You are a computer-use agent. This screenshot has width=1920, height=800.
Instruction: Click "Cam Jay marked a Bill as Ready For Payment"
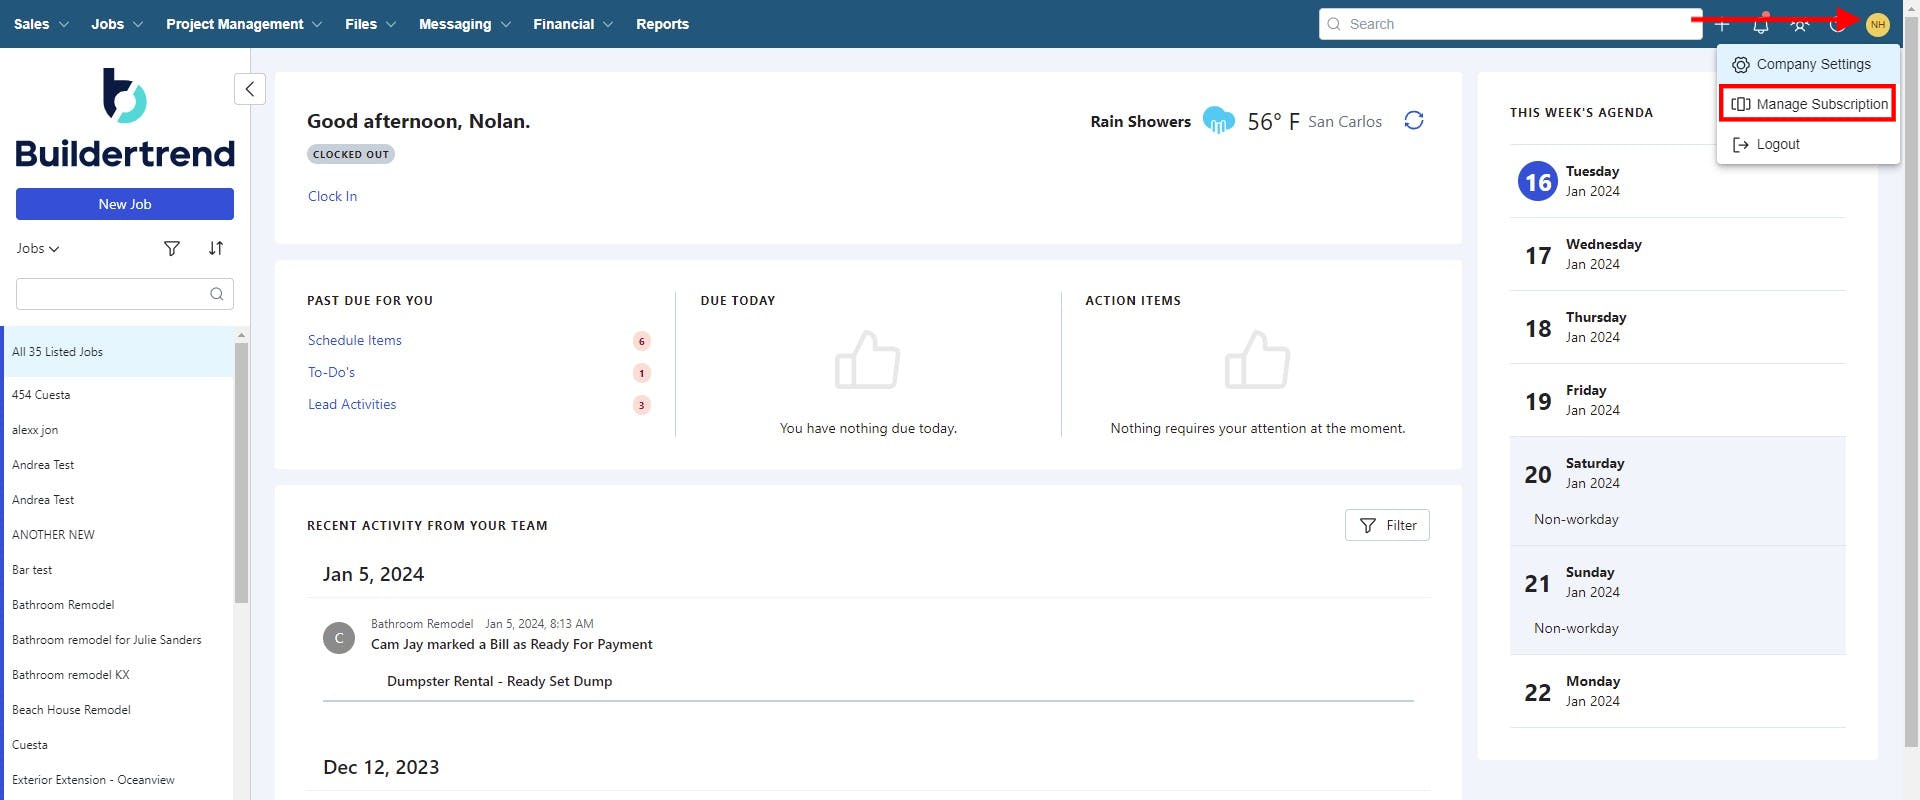[512, 644]
